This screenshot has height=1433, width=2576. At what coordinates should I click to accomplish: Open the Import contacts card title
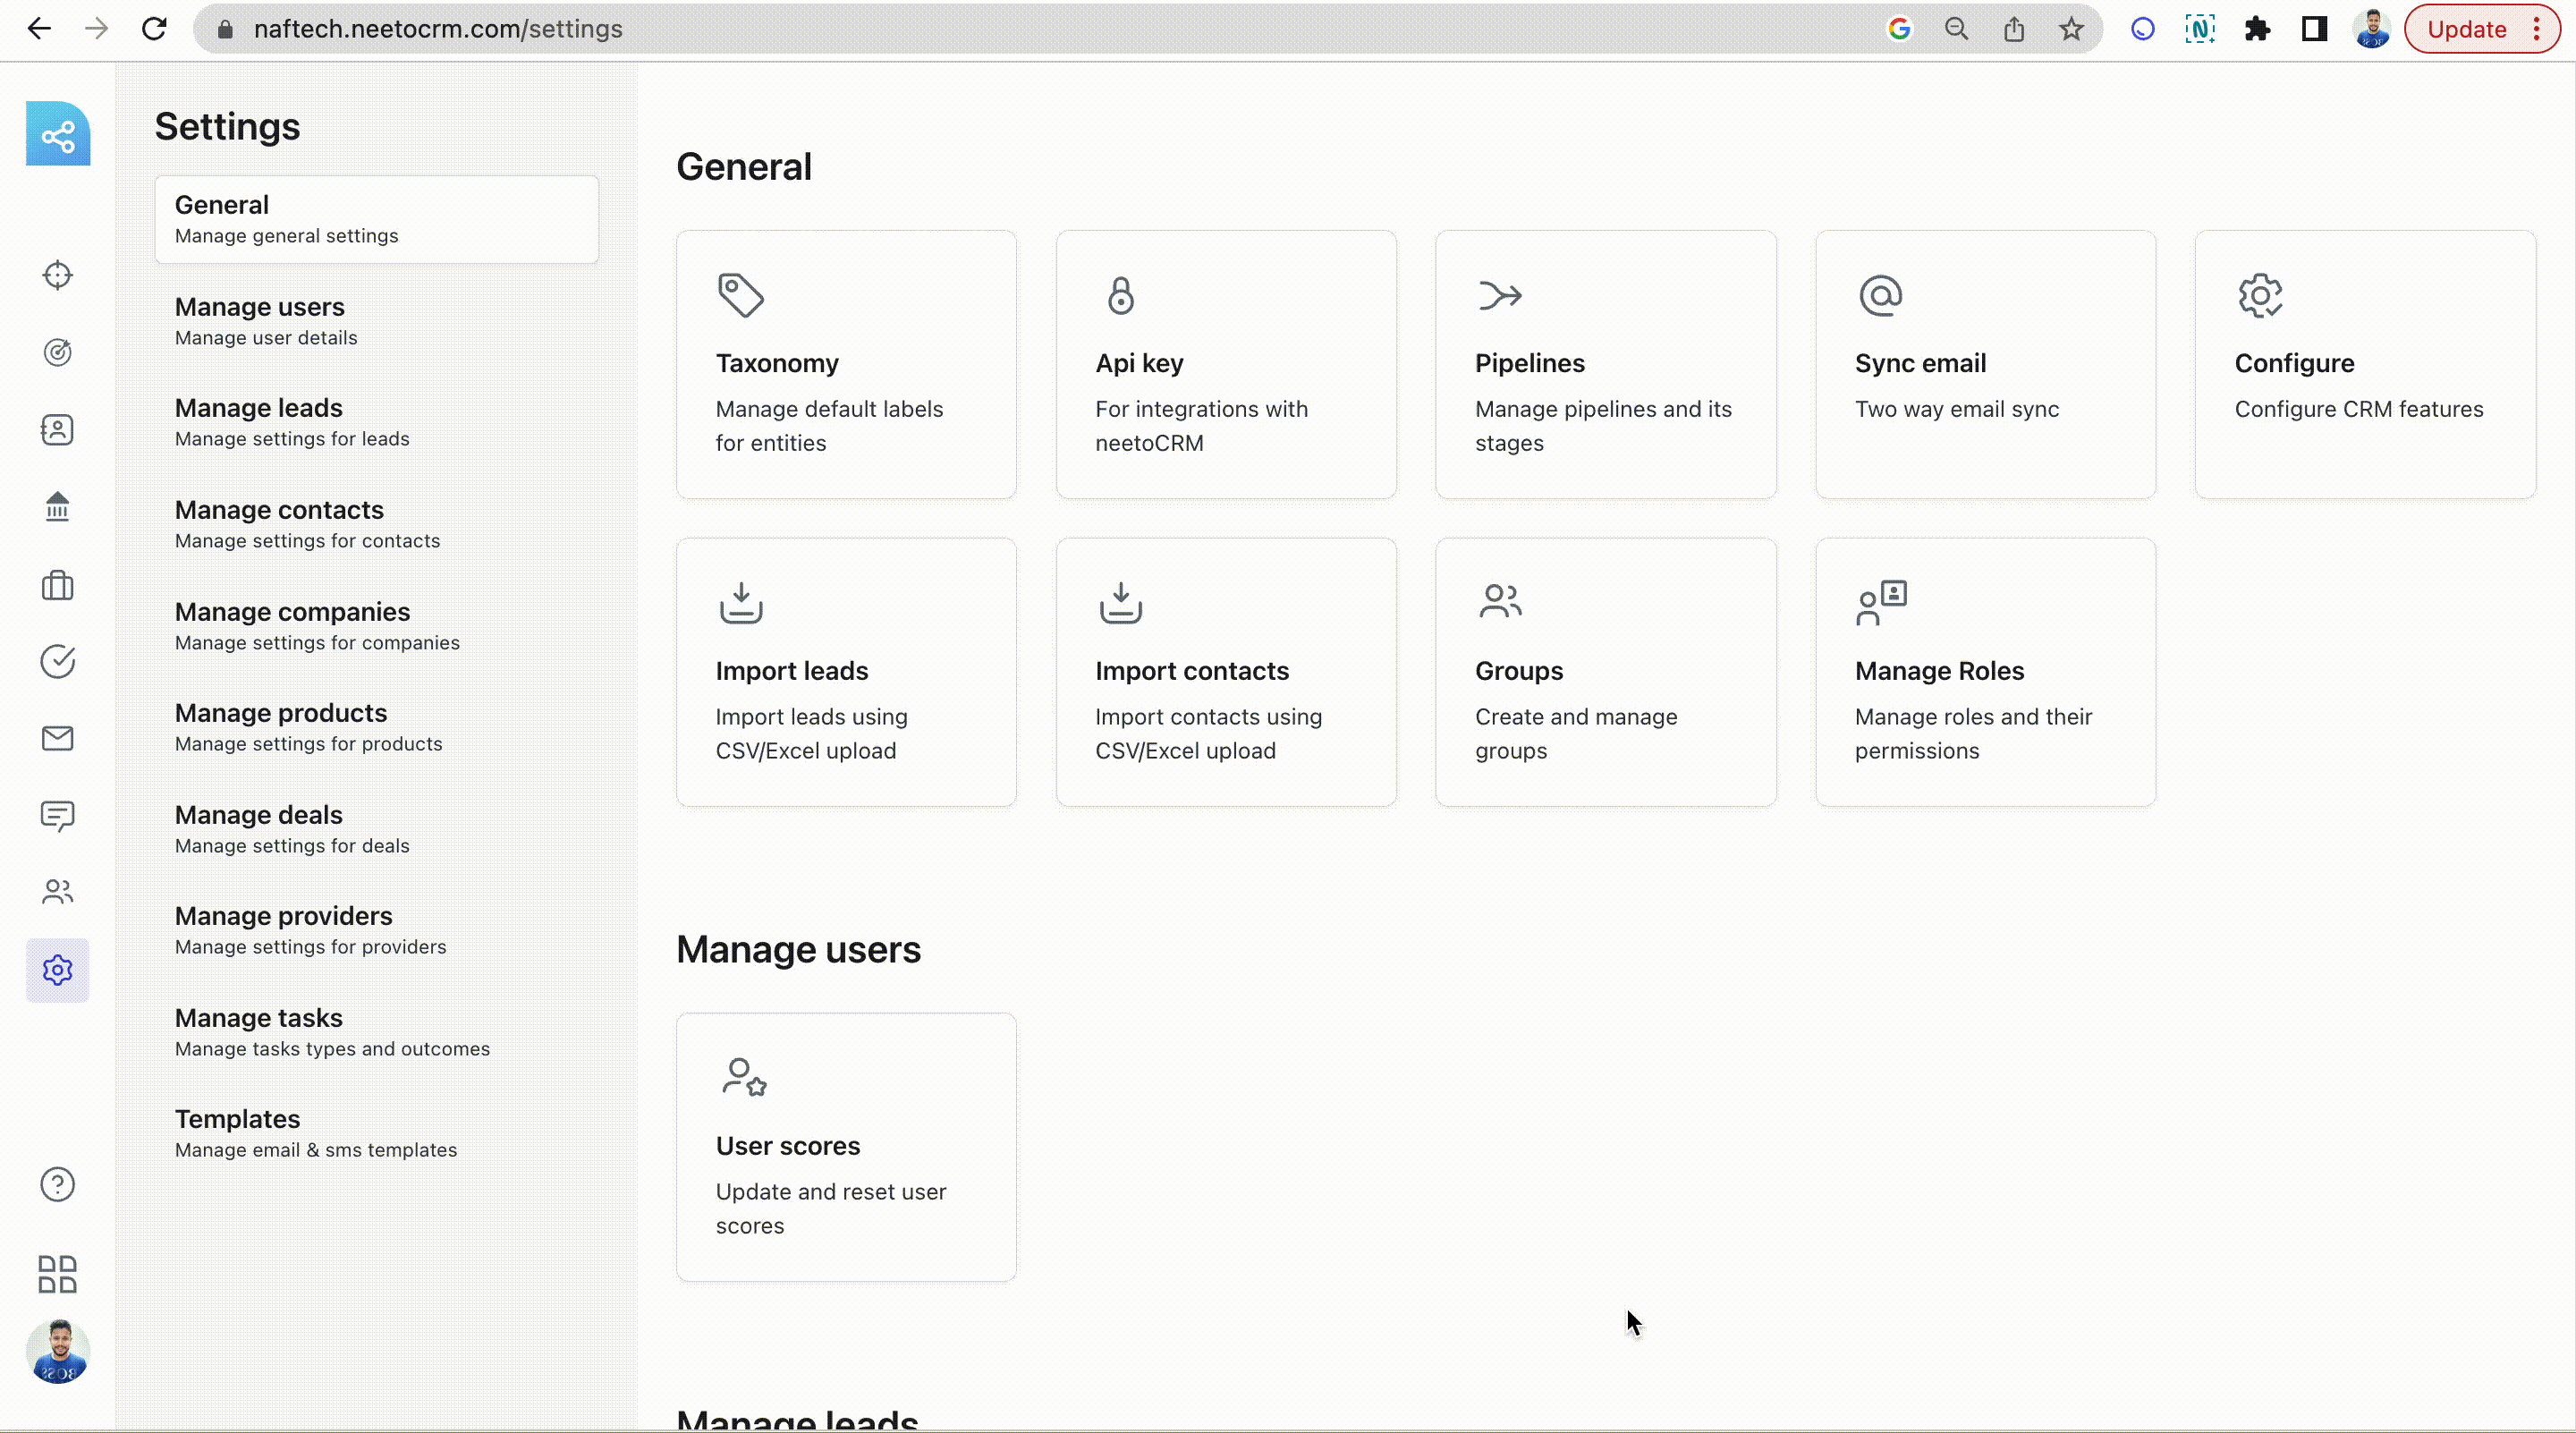click(x=1192, y=671)
